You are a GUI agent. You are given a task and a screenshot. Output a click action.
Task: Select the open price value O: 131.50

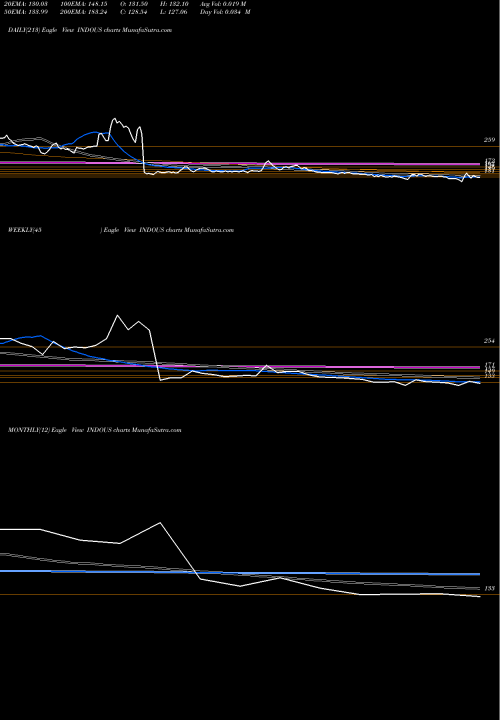coord(136,4)
